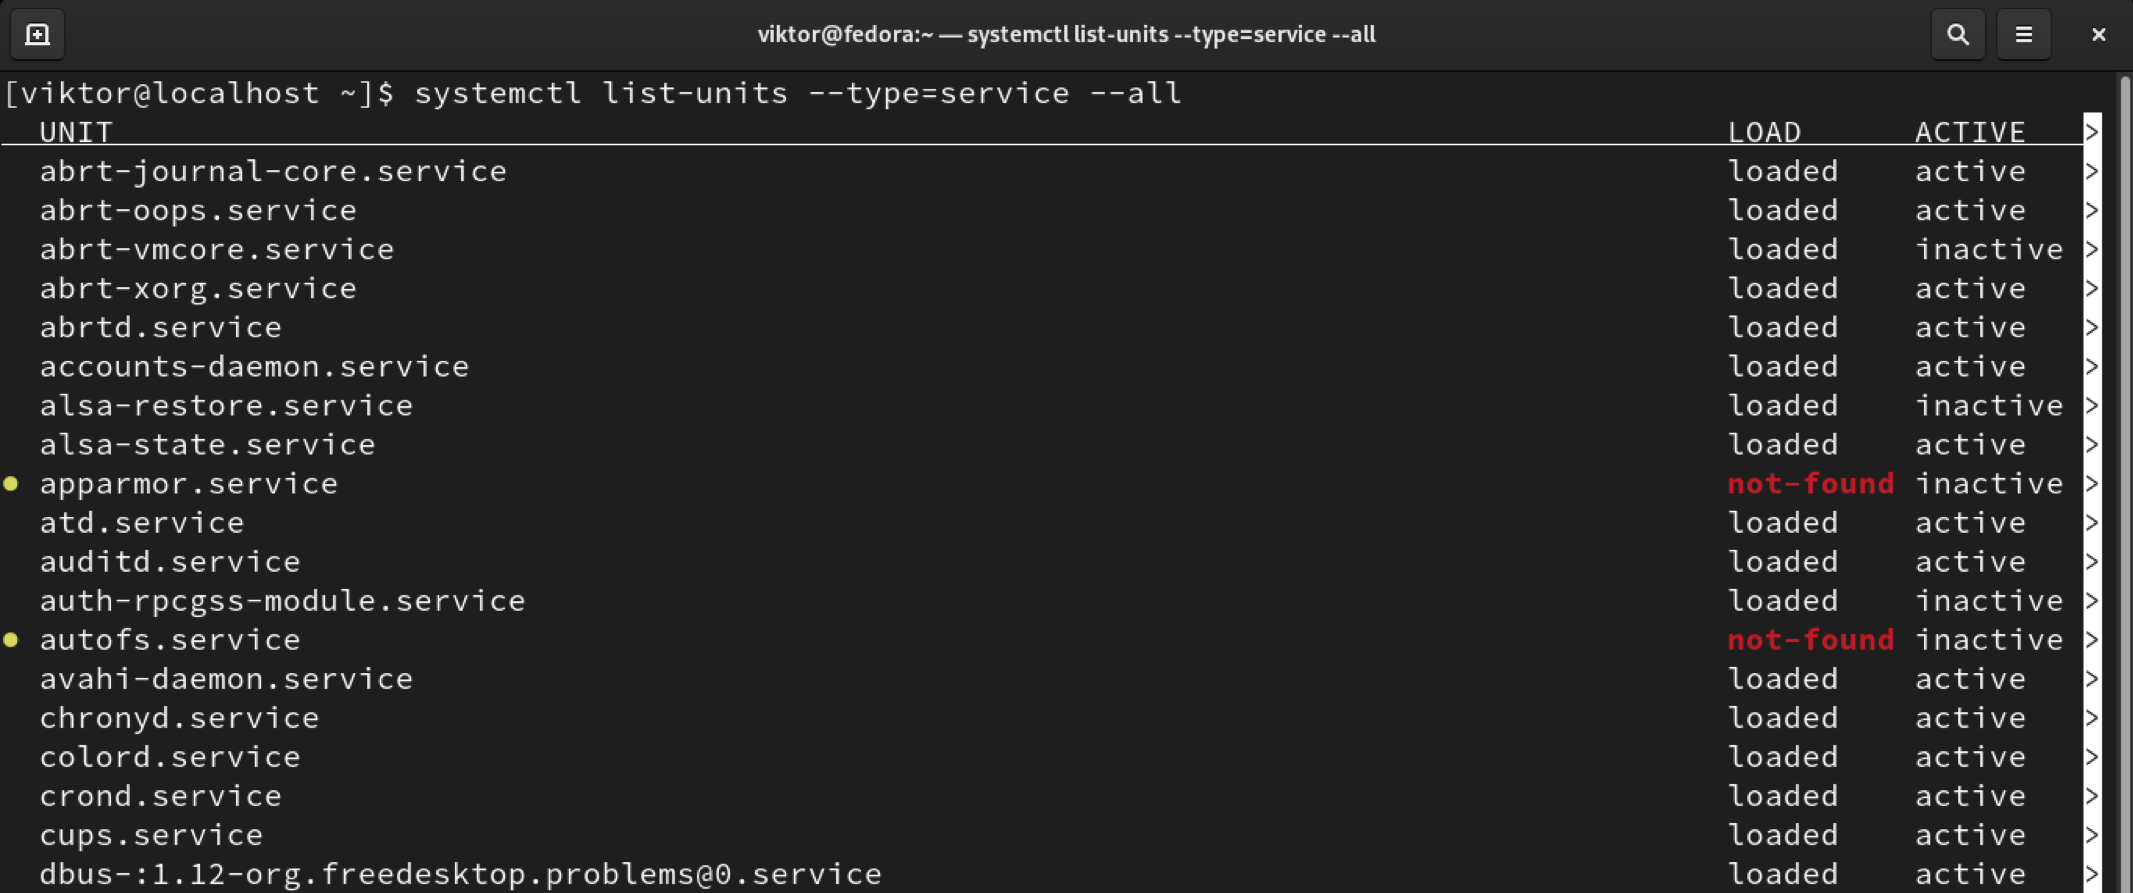Click the dbus freedesktop problems service line
This screenshot has height=893, width=2133.
click(x=460, y=874)
